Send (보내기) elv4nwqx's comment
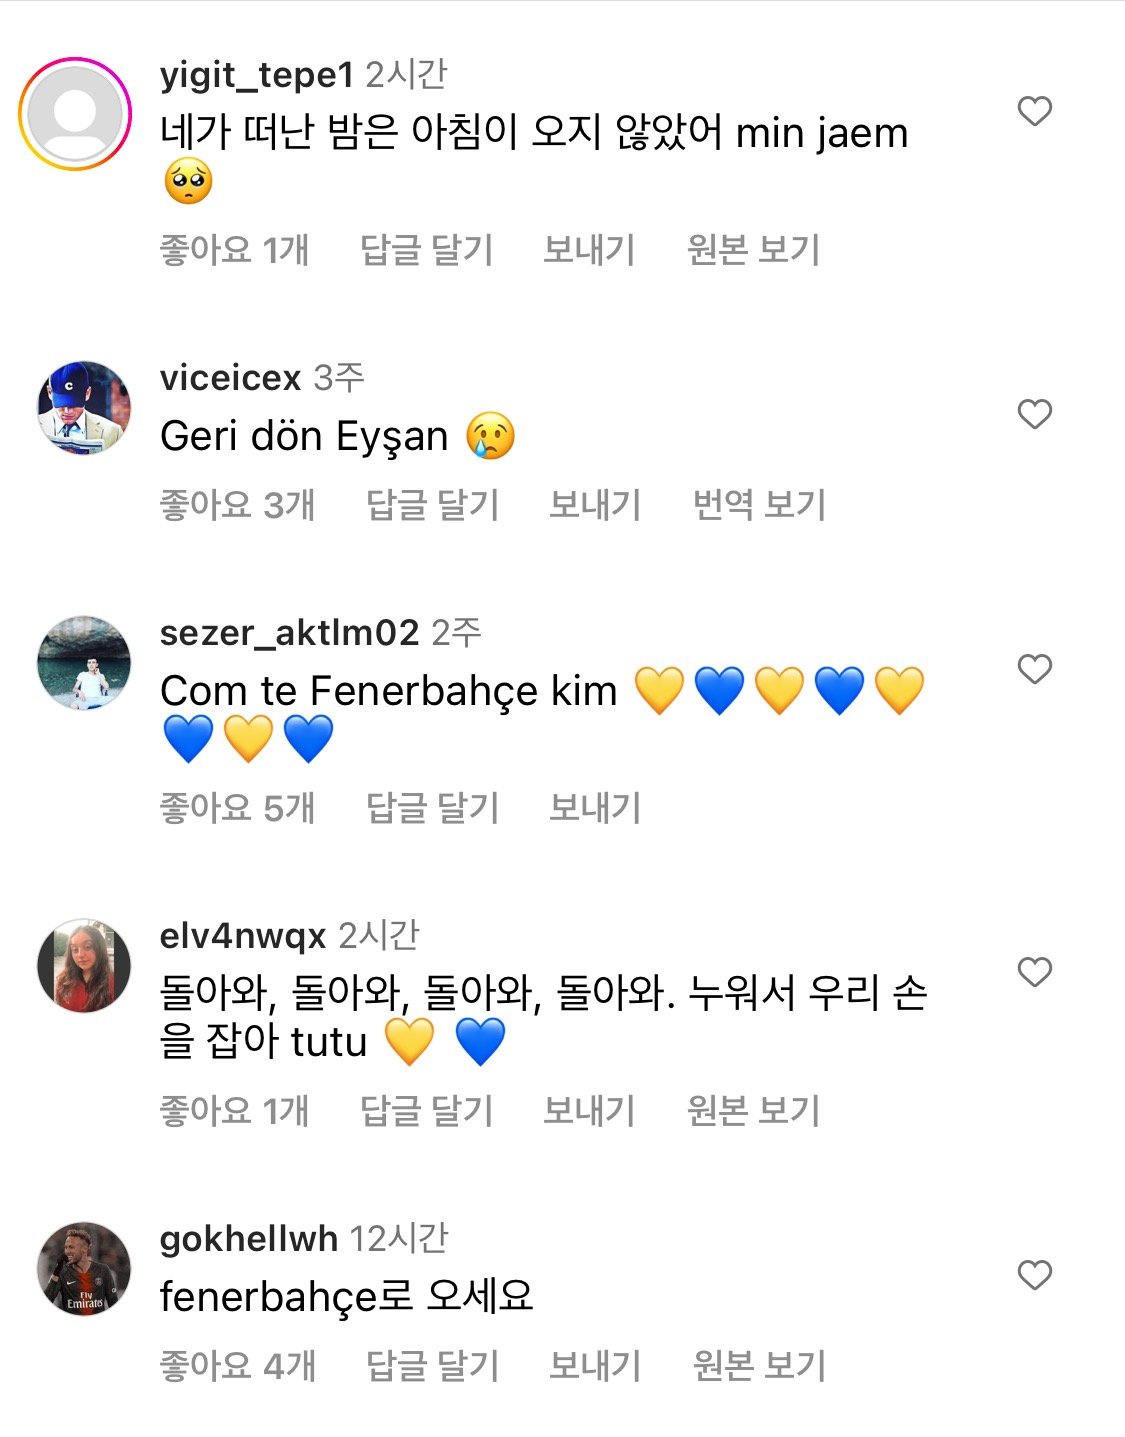Screen dimensions: 1125x1437 point(589,1111)
